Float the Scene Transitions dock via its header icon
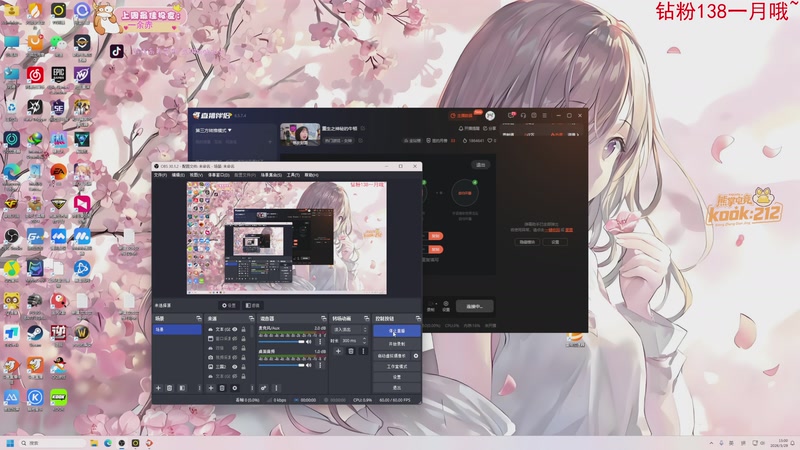800x450 pixels. pos(366,318)
